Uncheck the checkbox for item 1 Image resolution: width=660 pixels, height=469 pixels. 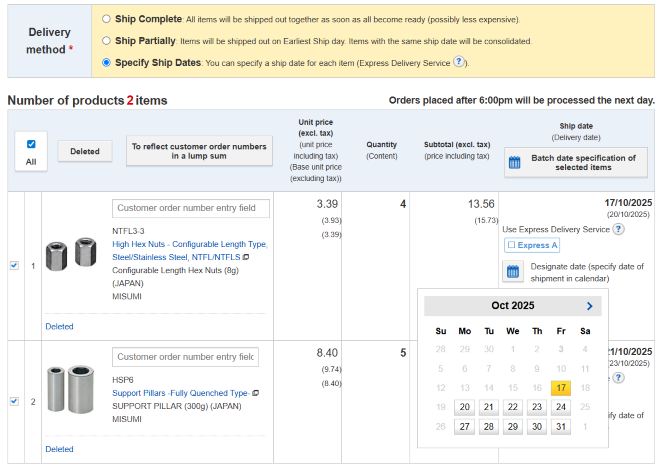14,266
